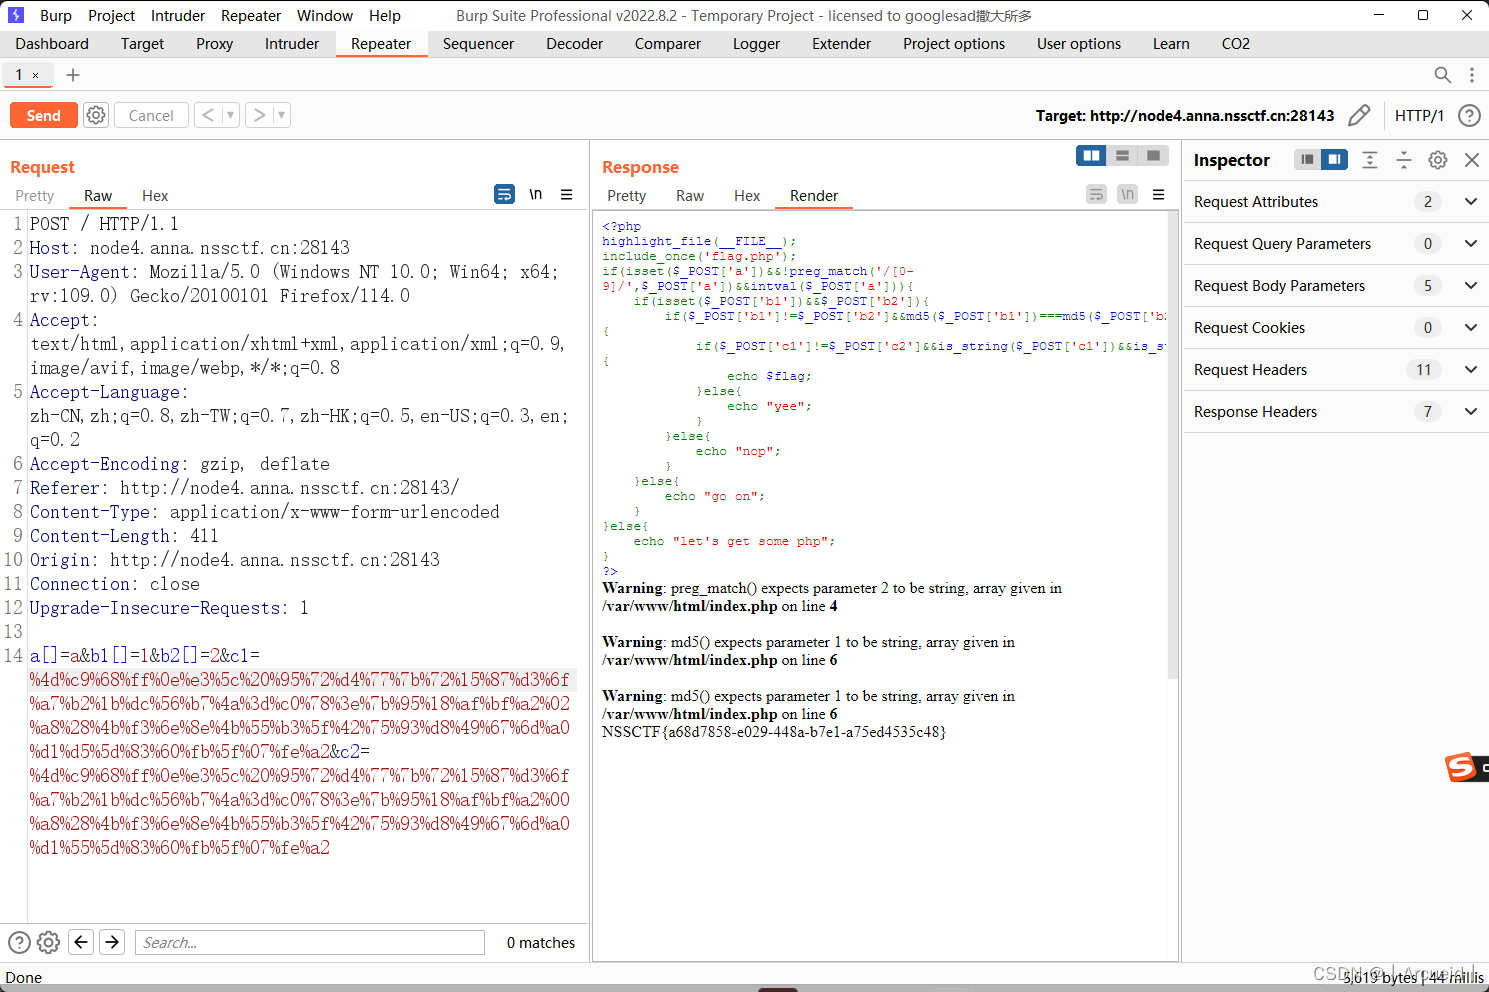Viewport: 1489px width, 992px height.
Task: Open the CO2 extension tab
Action: [1236, 44]
